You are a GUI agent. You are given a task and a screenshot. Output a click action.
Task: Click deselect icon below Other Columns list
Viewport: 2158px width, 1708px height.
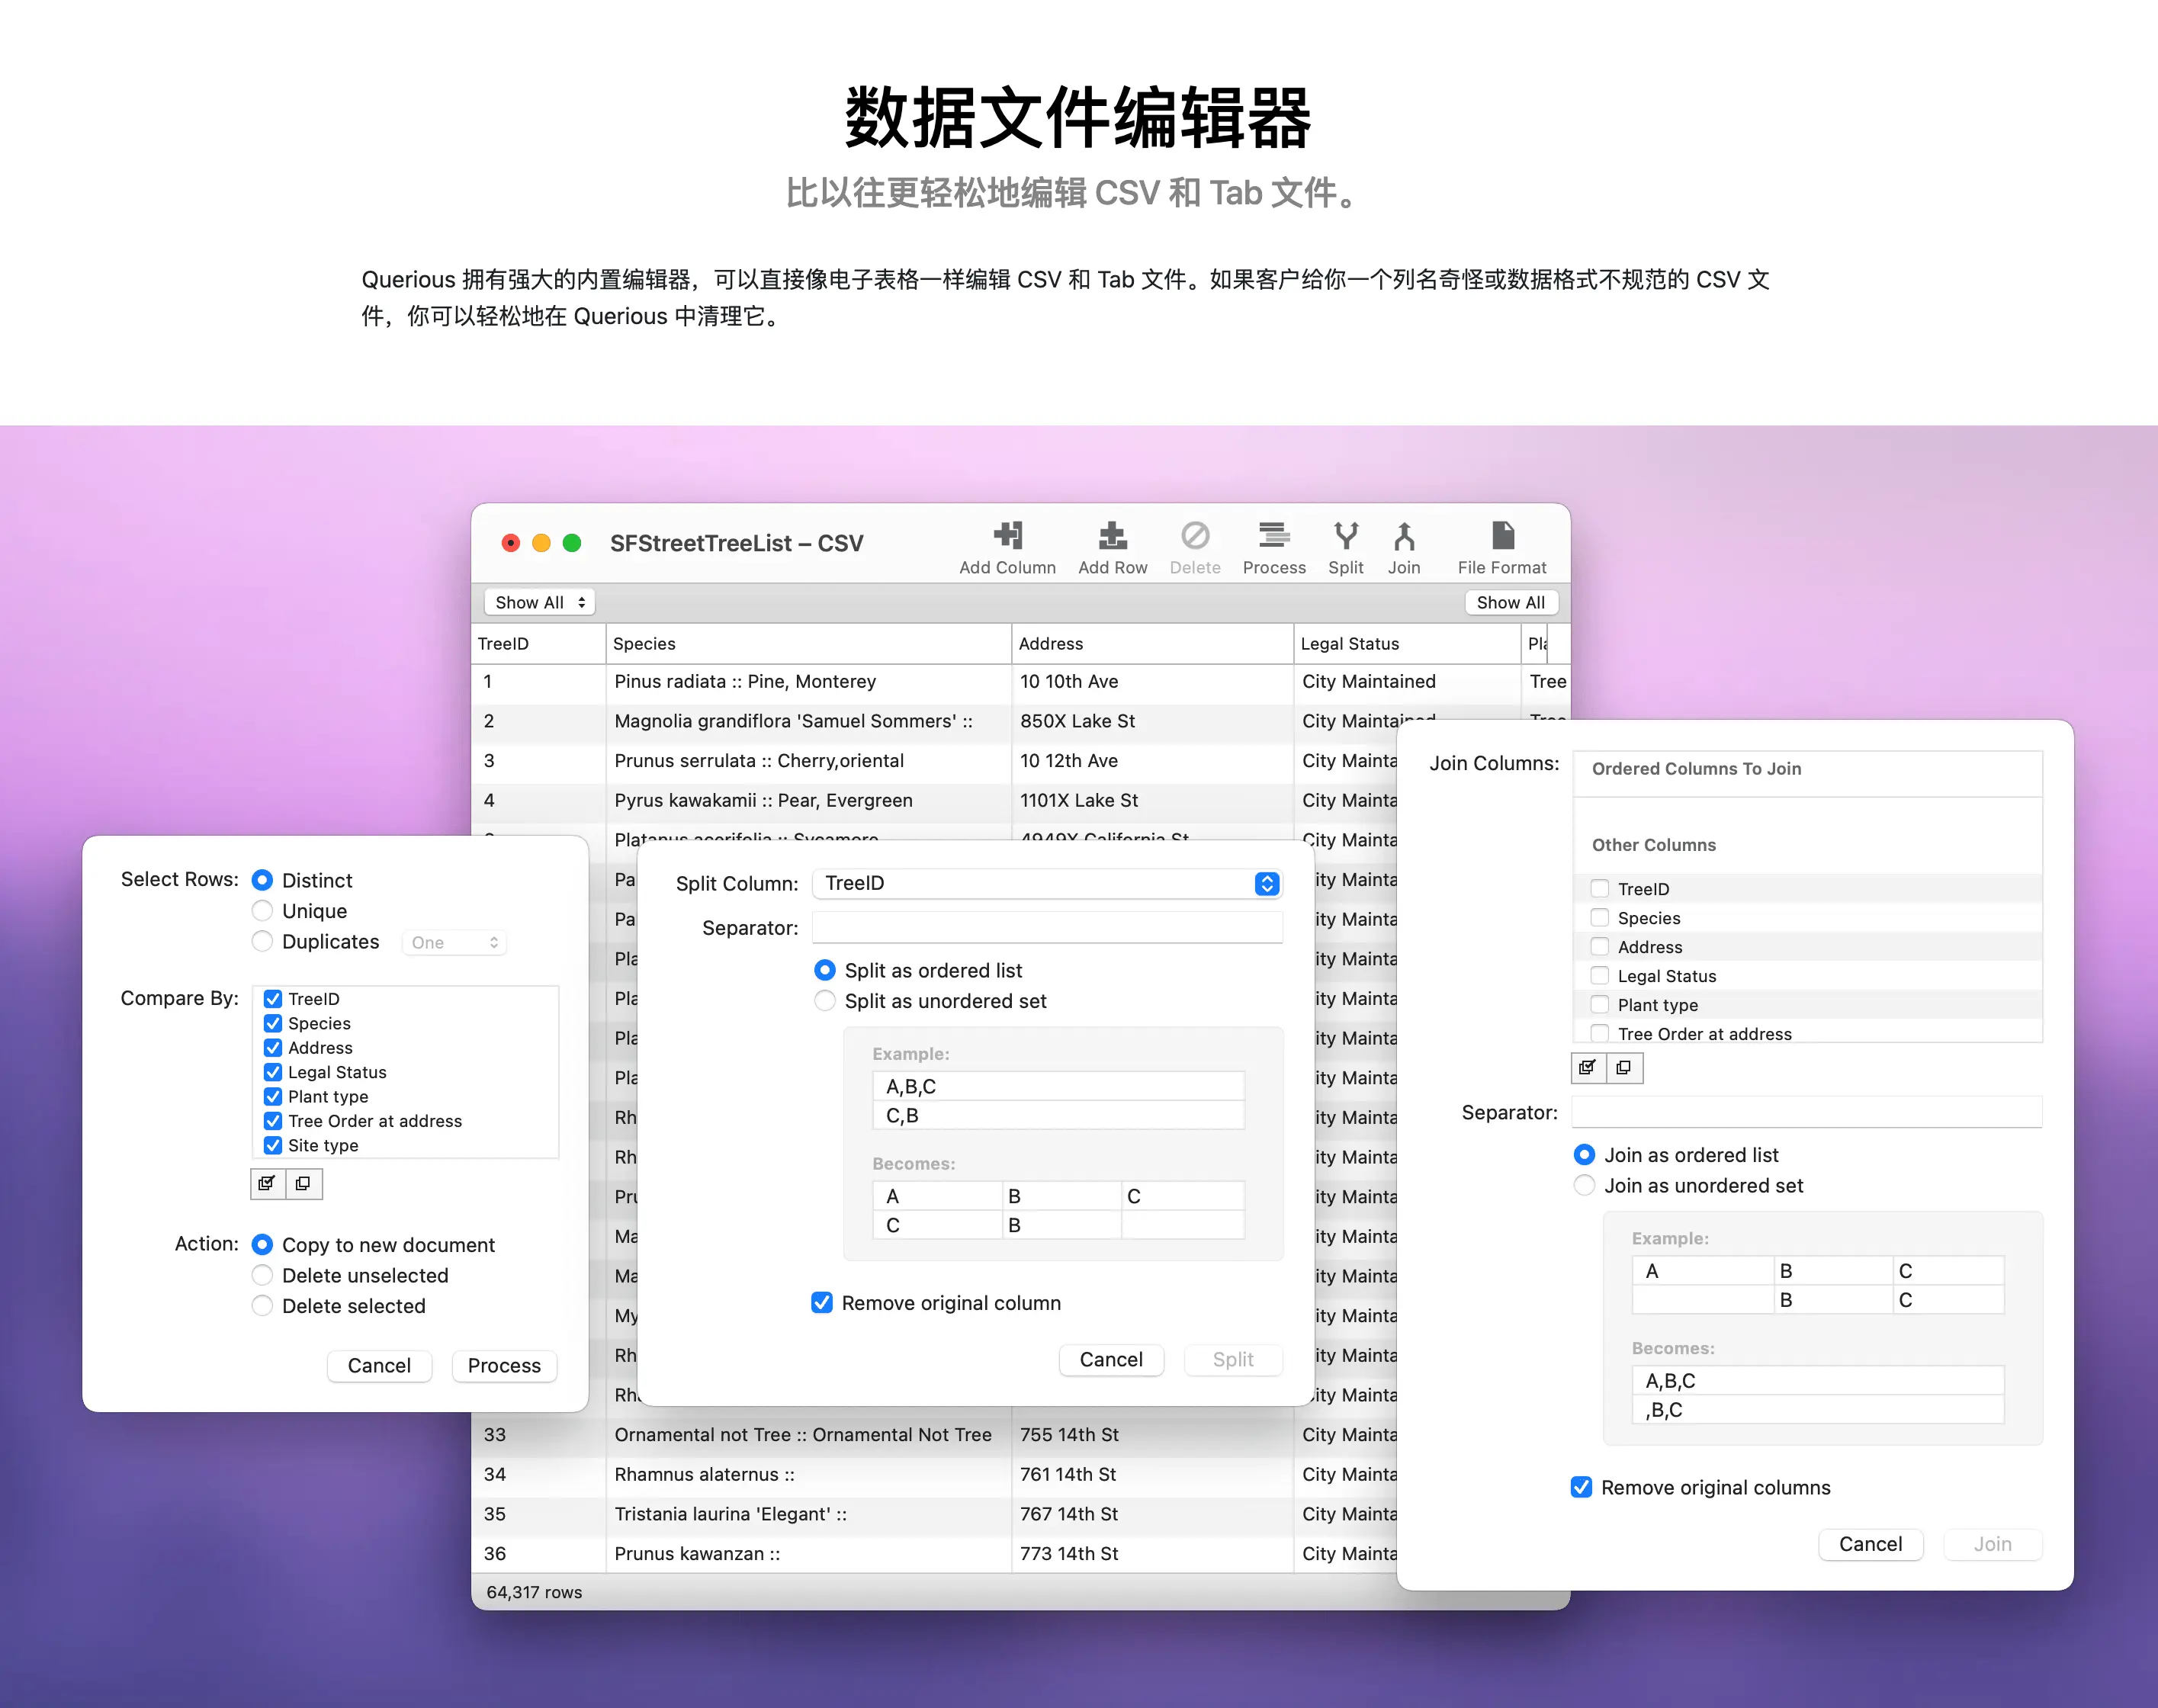[x=1624, y=1068]
